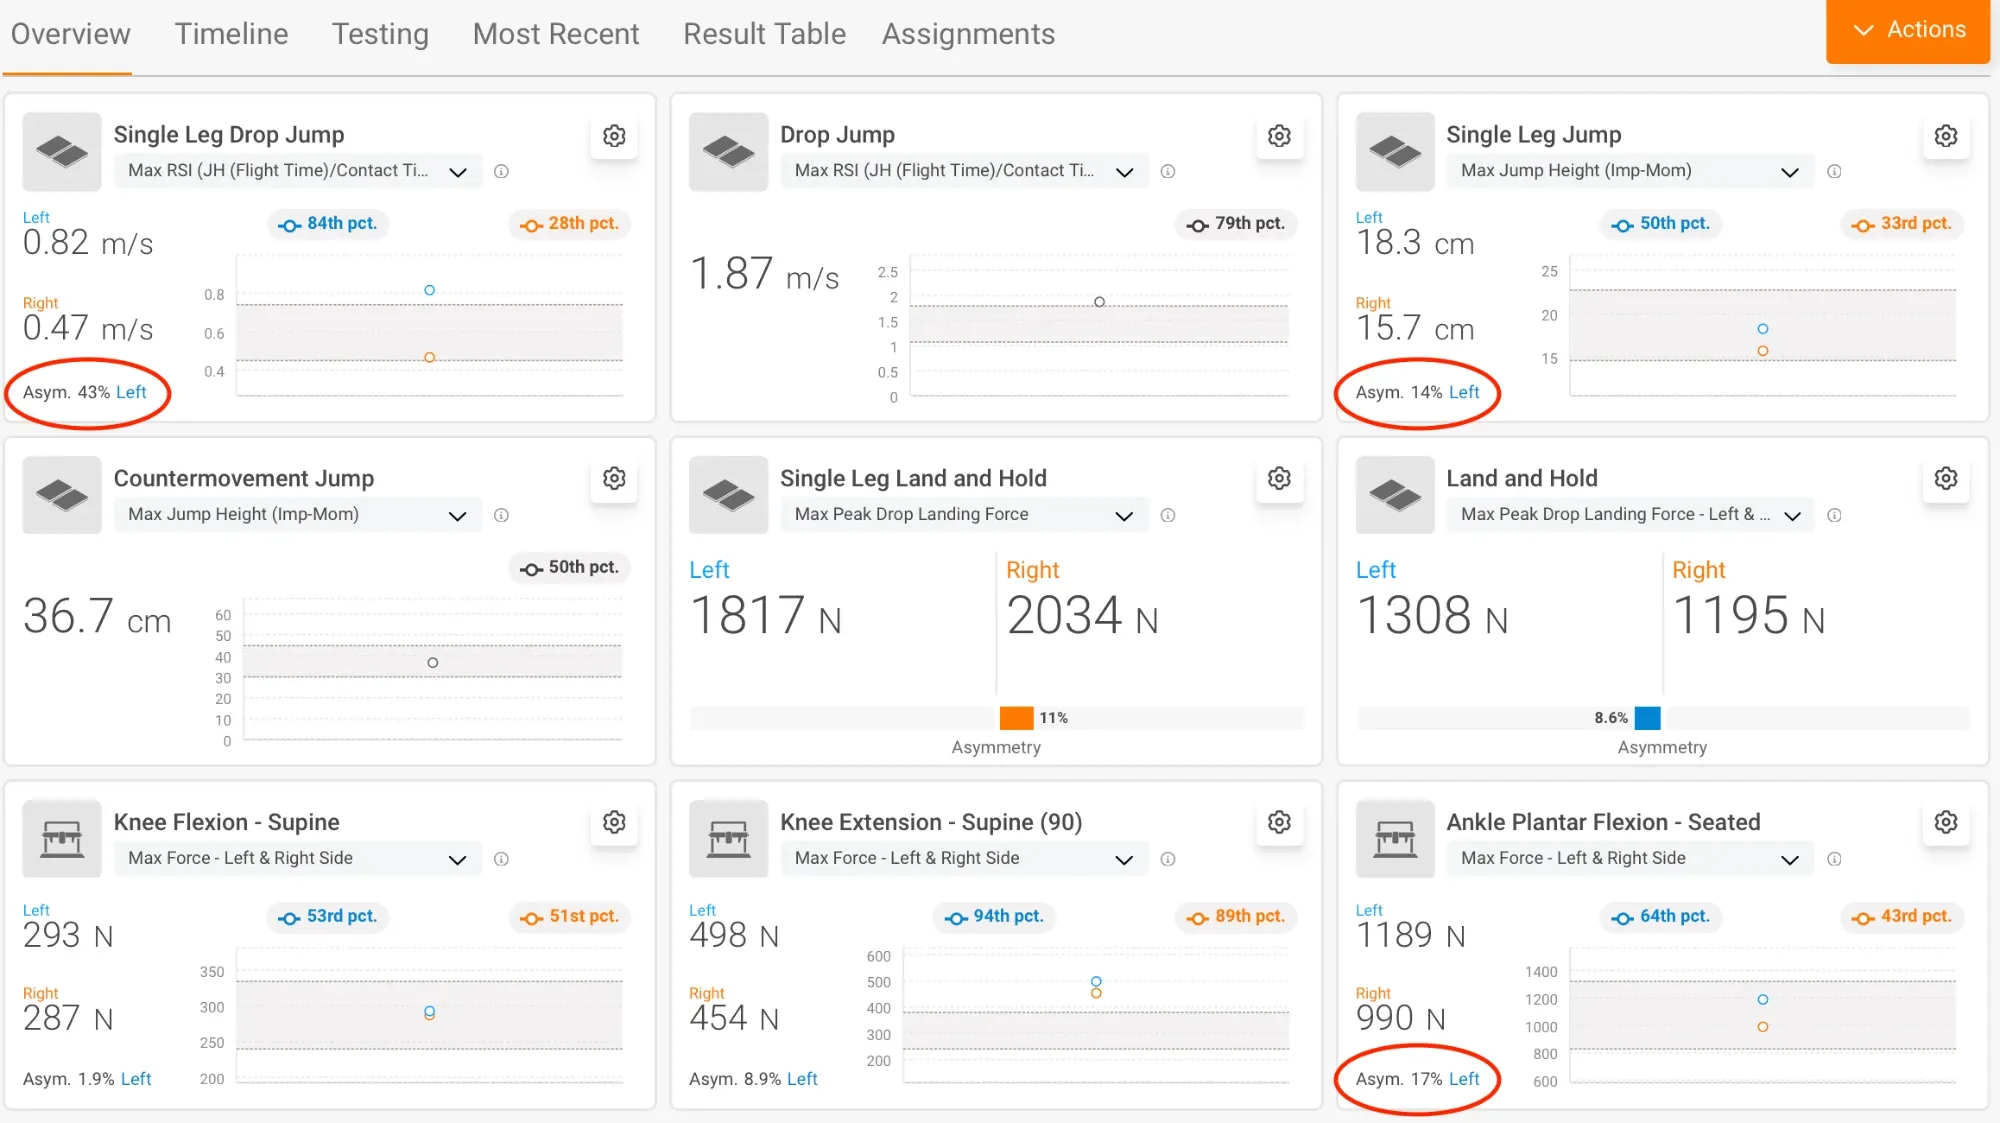This screenshot has height=1123, width=2000.
Task: Open settings gear on Drop Jump card
Action: pos(1279,136)
